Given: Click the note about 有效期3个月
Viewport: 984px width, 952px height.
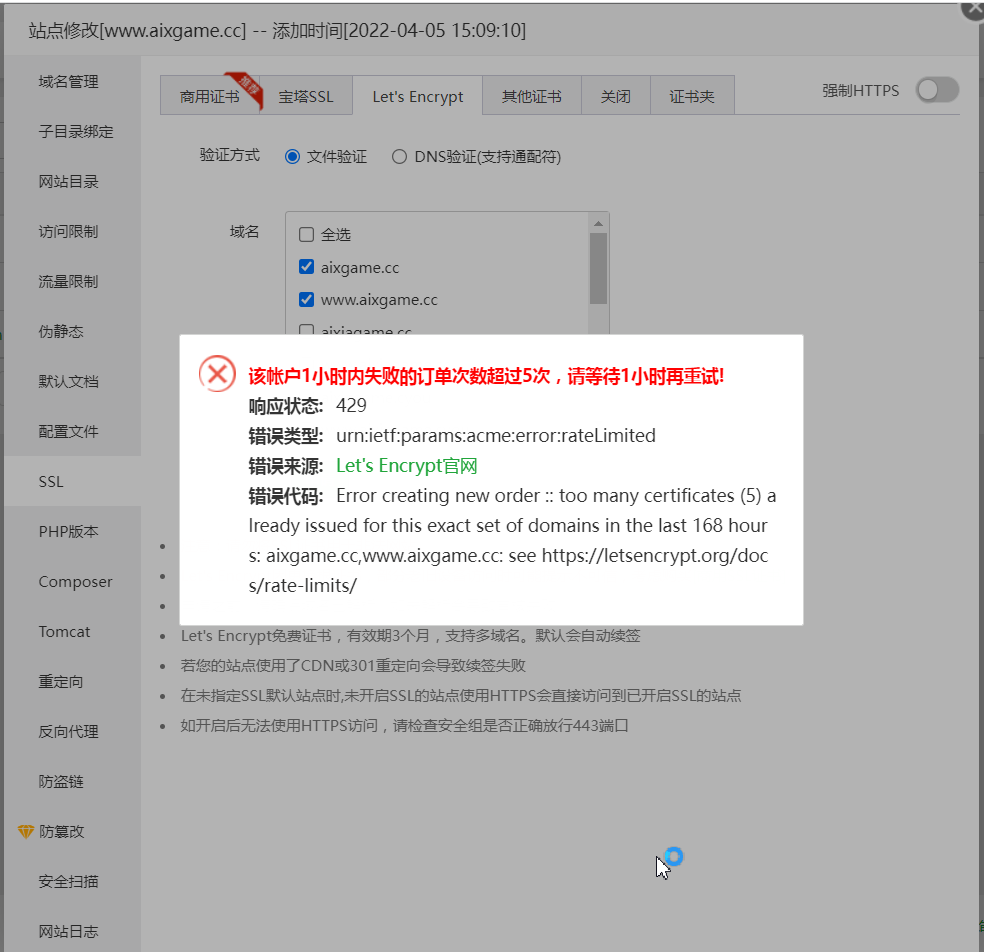Looking at the screenshot, I should pyautogui.click(x=410, y=636).
